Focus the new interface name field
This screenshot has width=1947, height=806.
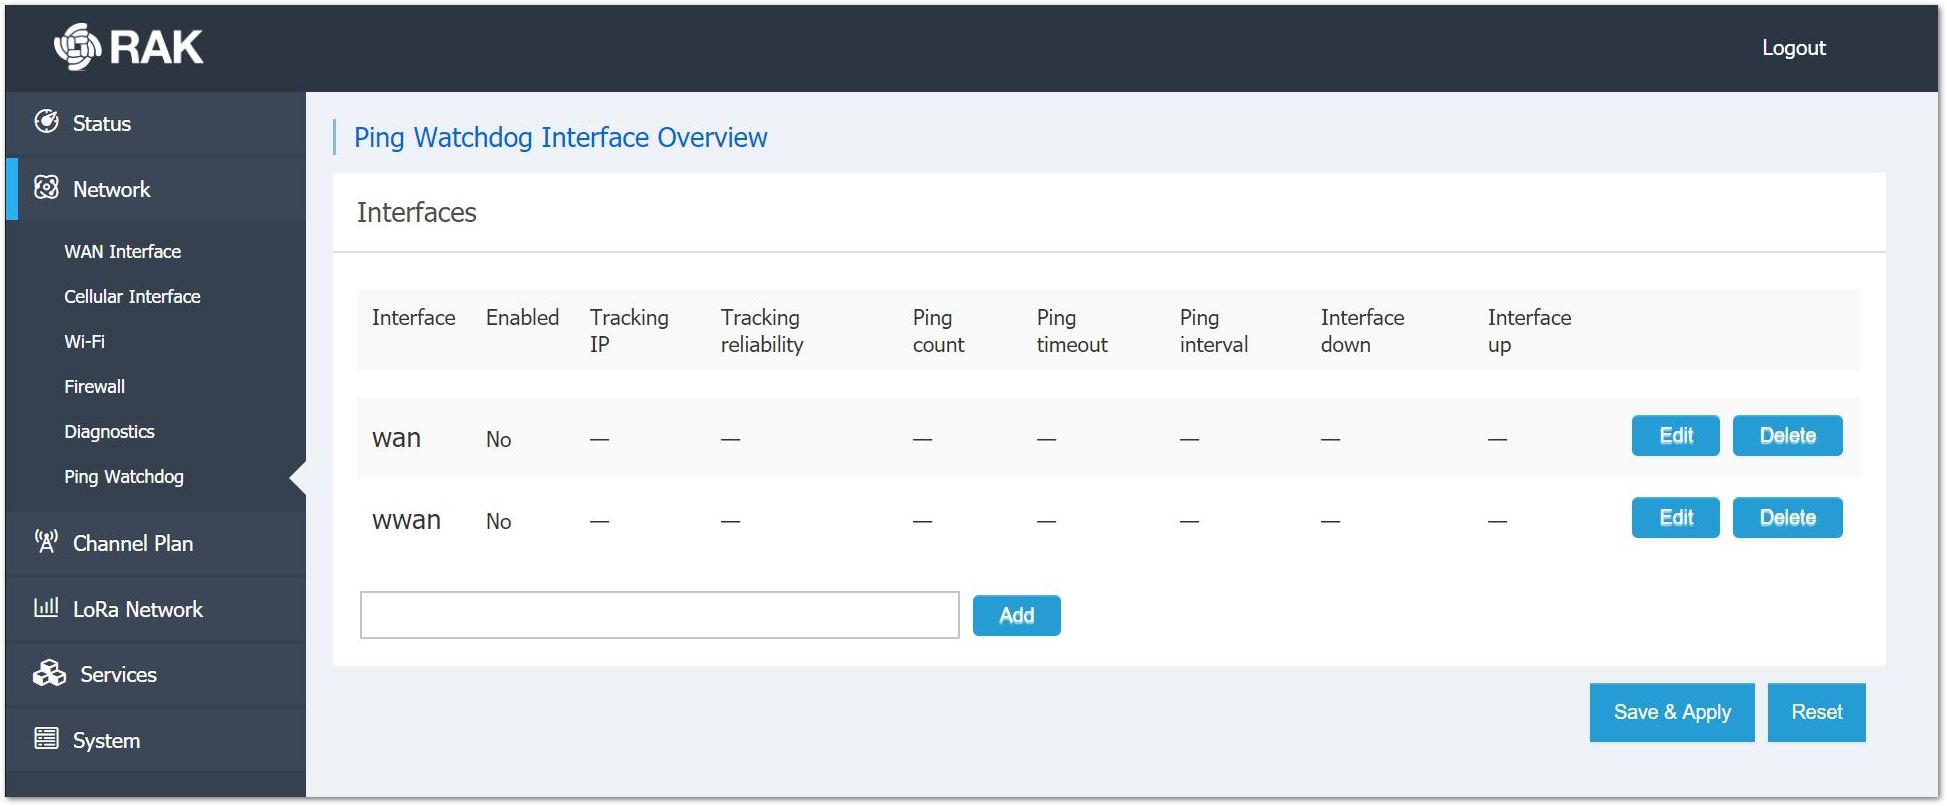pyautogui.click(x=659, y=615)
